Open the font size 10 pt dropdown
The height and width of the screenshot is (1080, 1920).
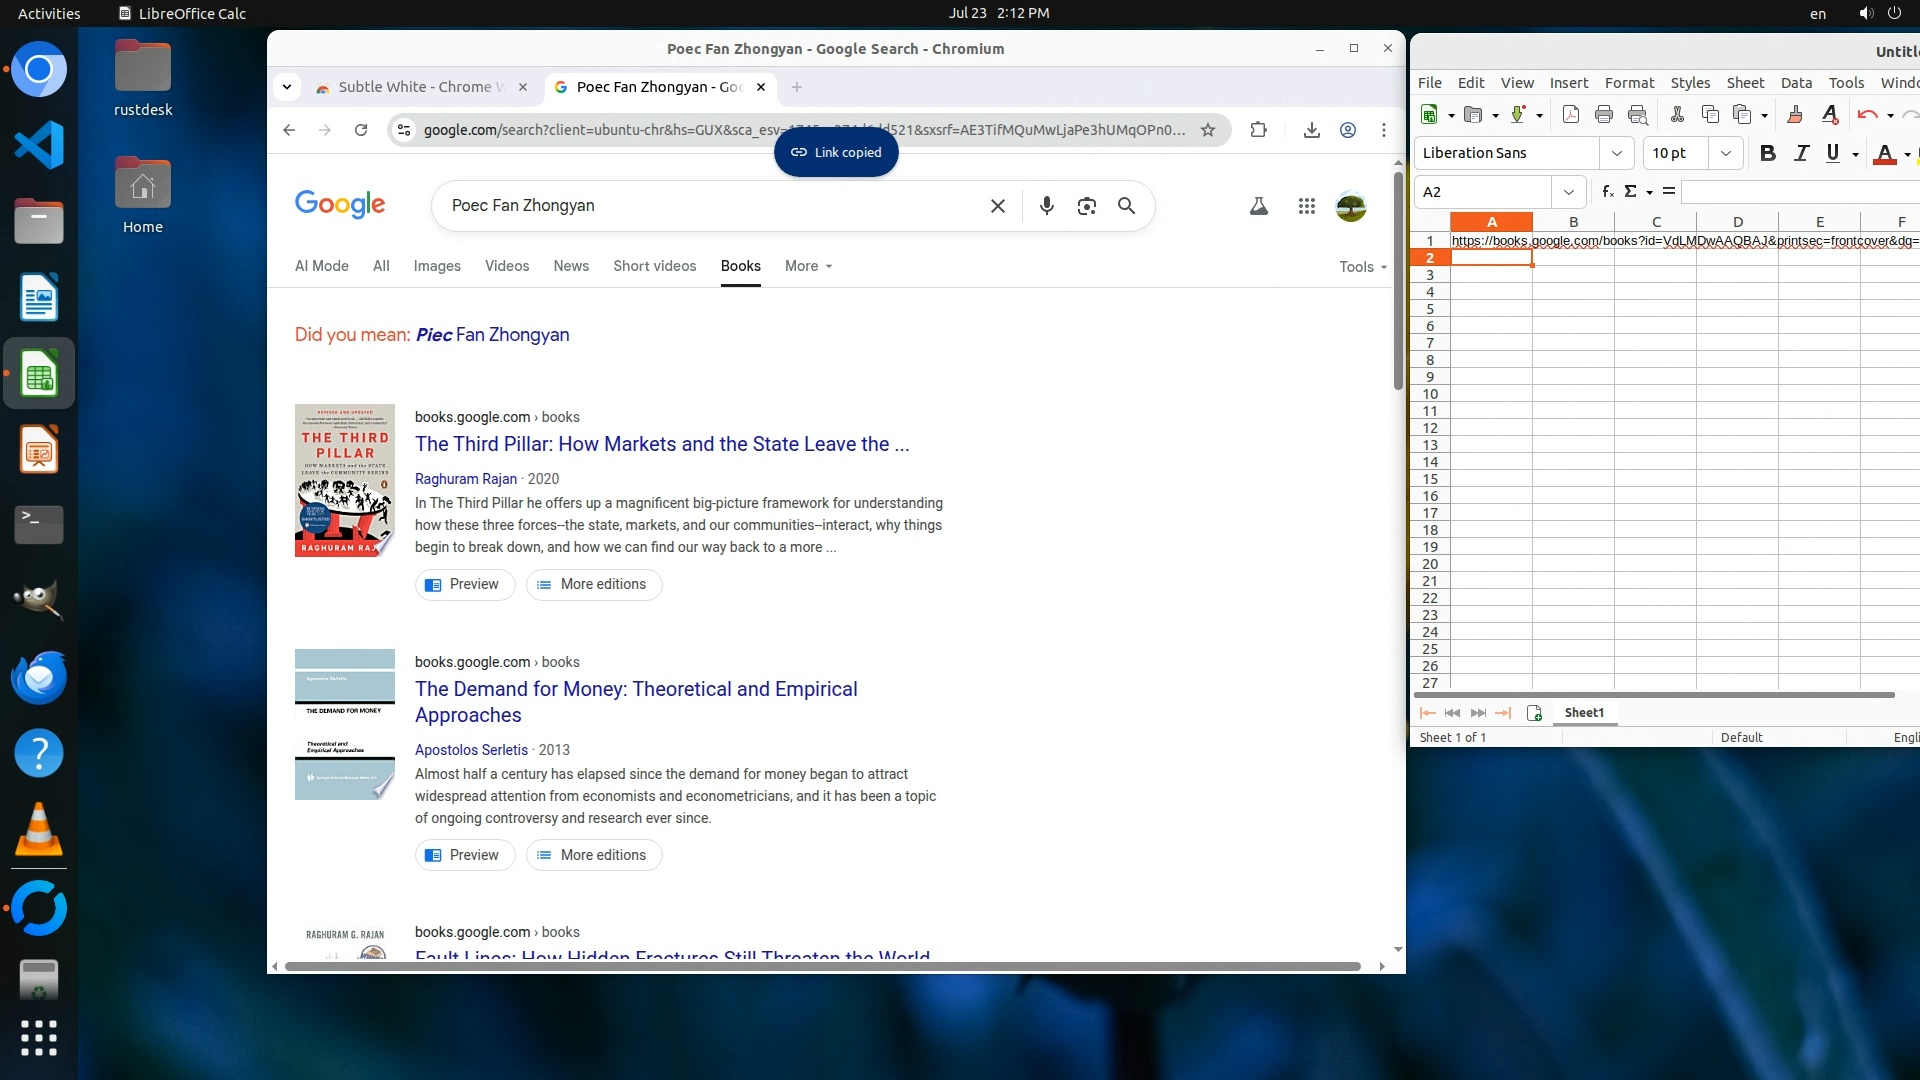coord(1725,153)
